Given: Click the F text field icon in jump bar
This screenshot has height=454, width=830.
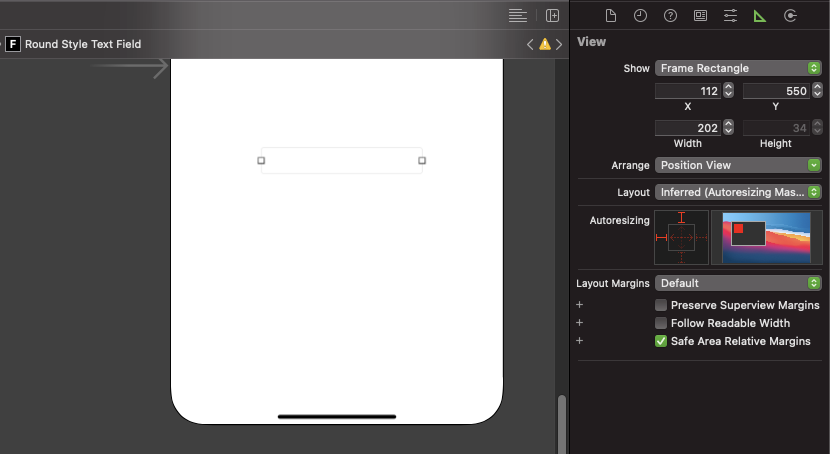Looking at the screenshot, I should tap(13, 44).
